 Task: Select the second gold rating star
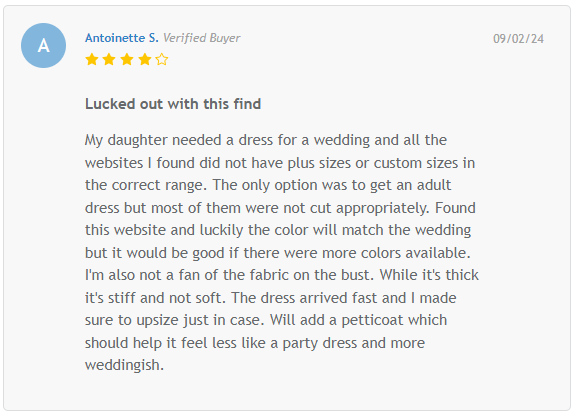point(109,59)
